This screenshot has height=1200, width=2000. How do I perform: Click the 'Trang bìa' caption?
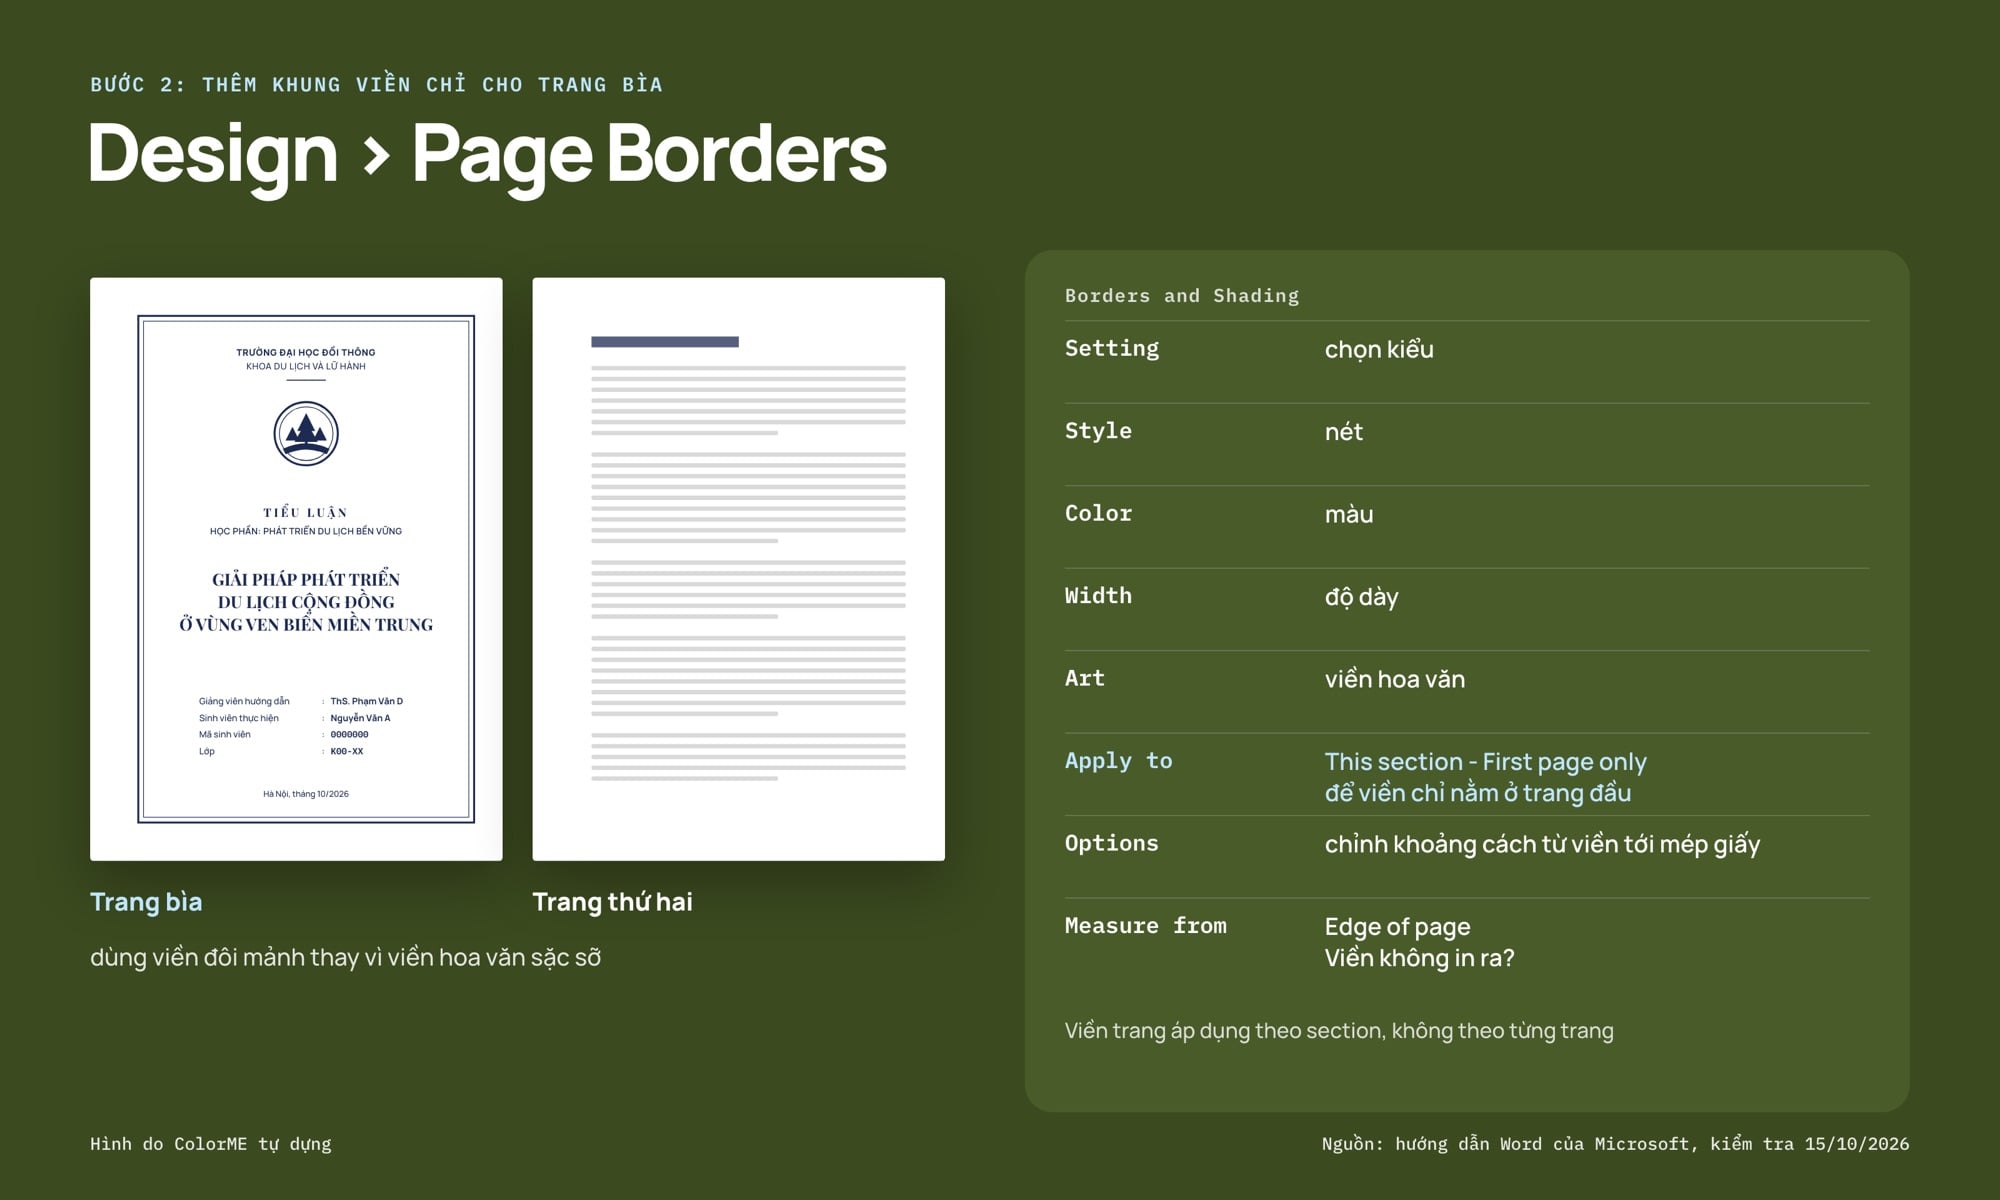point(146,902)
